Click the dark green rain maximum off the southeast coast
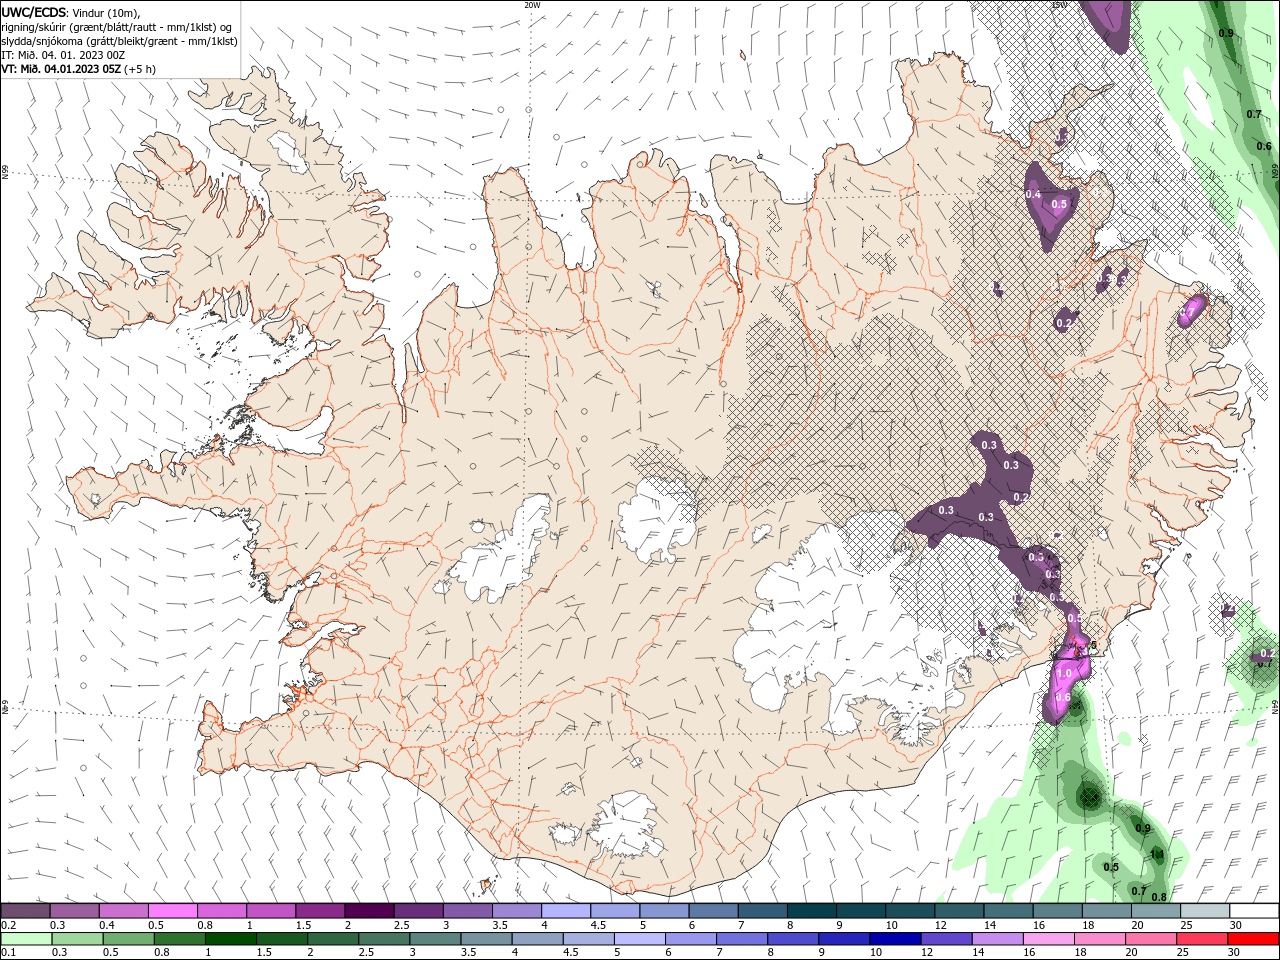The image size is (1280, 960). pos(1088,796)
